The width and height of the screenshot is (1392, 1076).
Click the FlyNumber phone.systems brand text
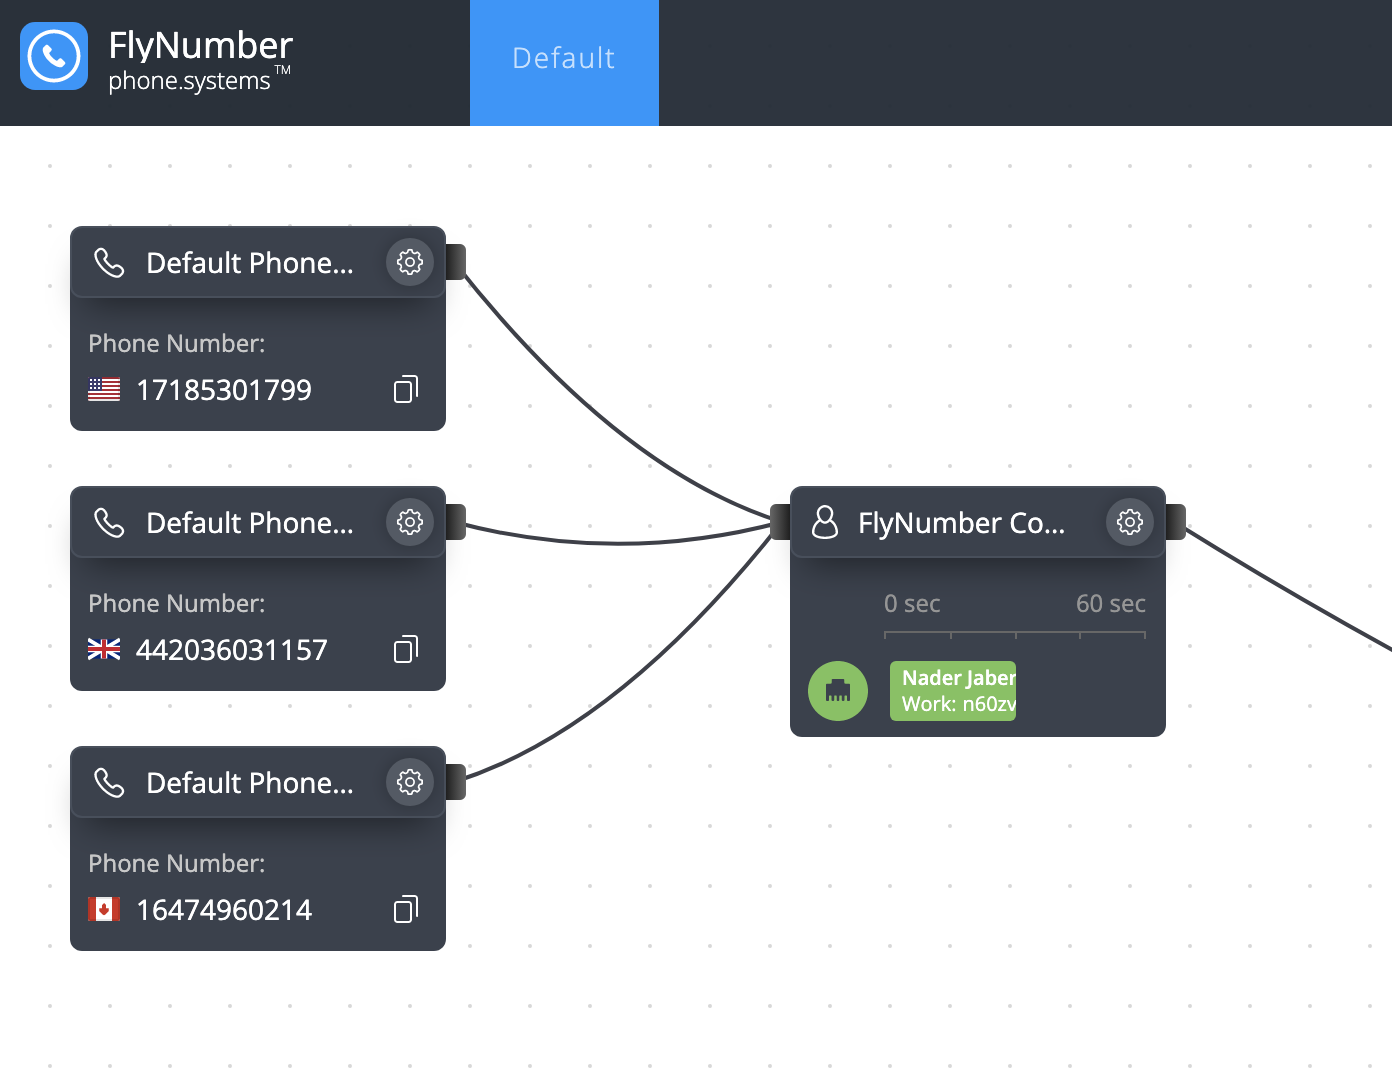coord(200,60)
